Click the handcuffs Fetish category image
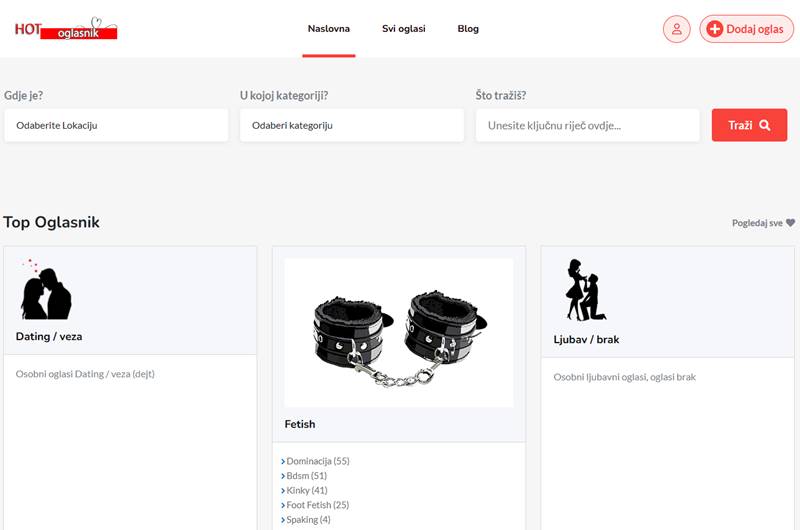The height and width of the screenshot is (530, 800). 398,333
